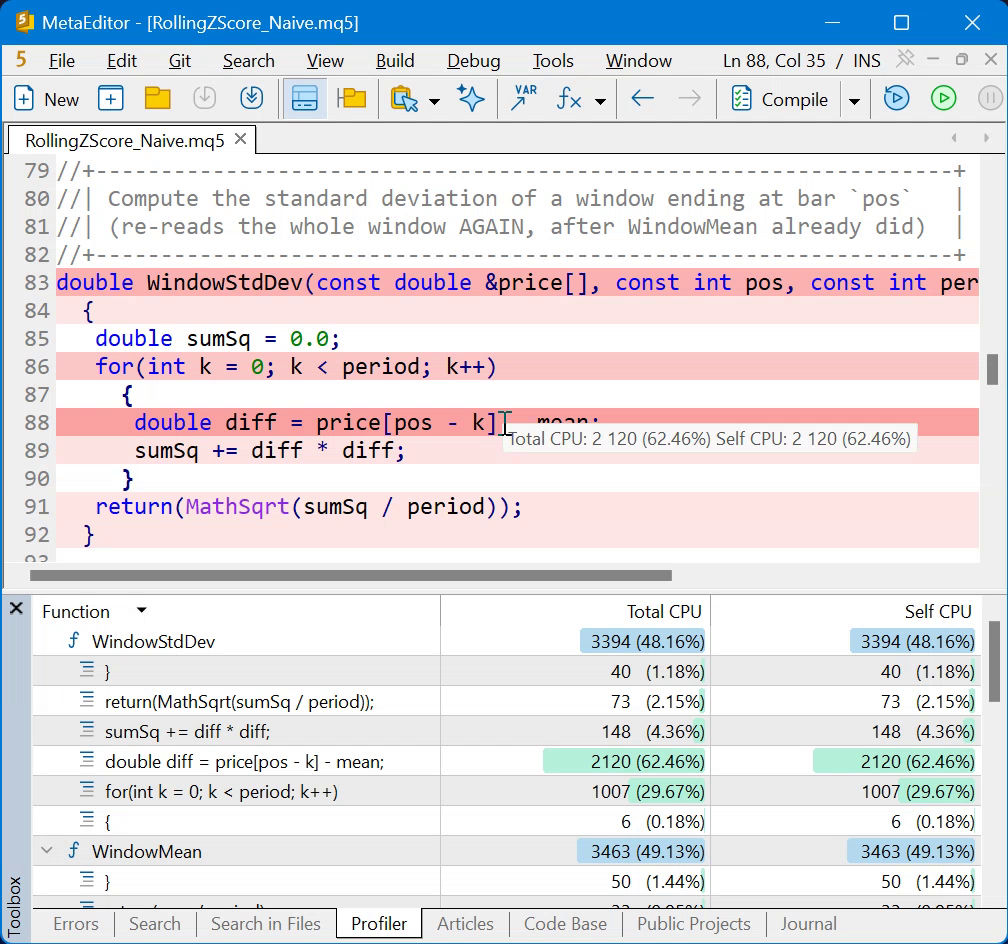Switch to the Articles tab
Screen dimensions: 1008x944
click(x=465, y=923)
